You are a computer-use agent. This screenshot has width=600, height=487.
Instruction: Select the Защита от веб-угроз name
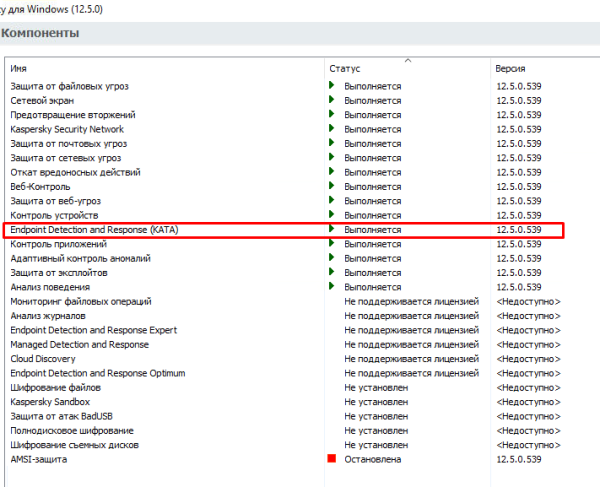point(55,201)
